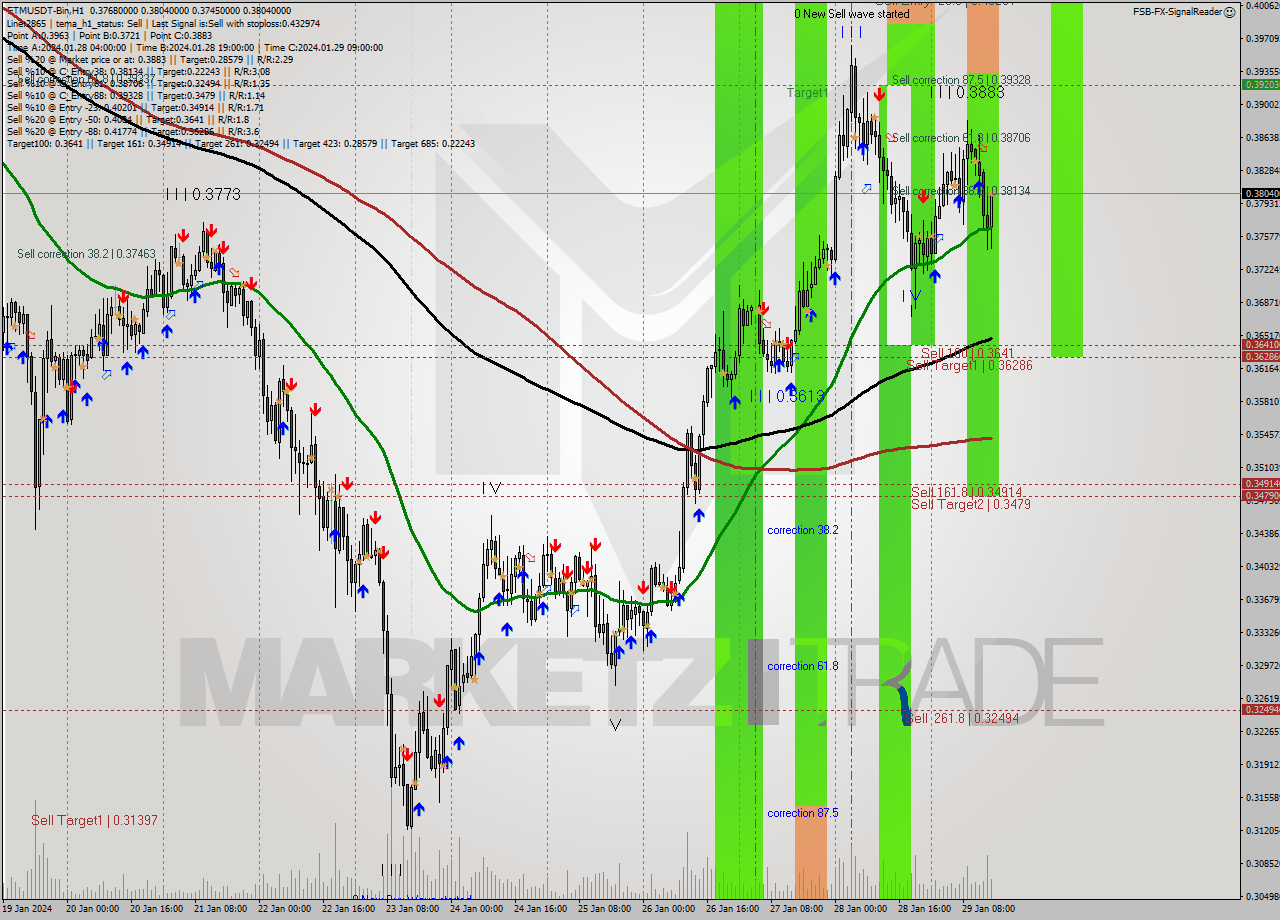Click red price tag 0.36410 on axis
The image size is (1280, 920).
point(1260,345)
